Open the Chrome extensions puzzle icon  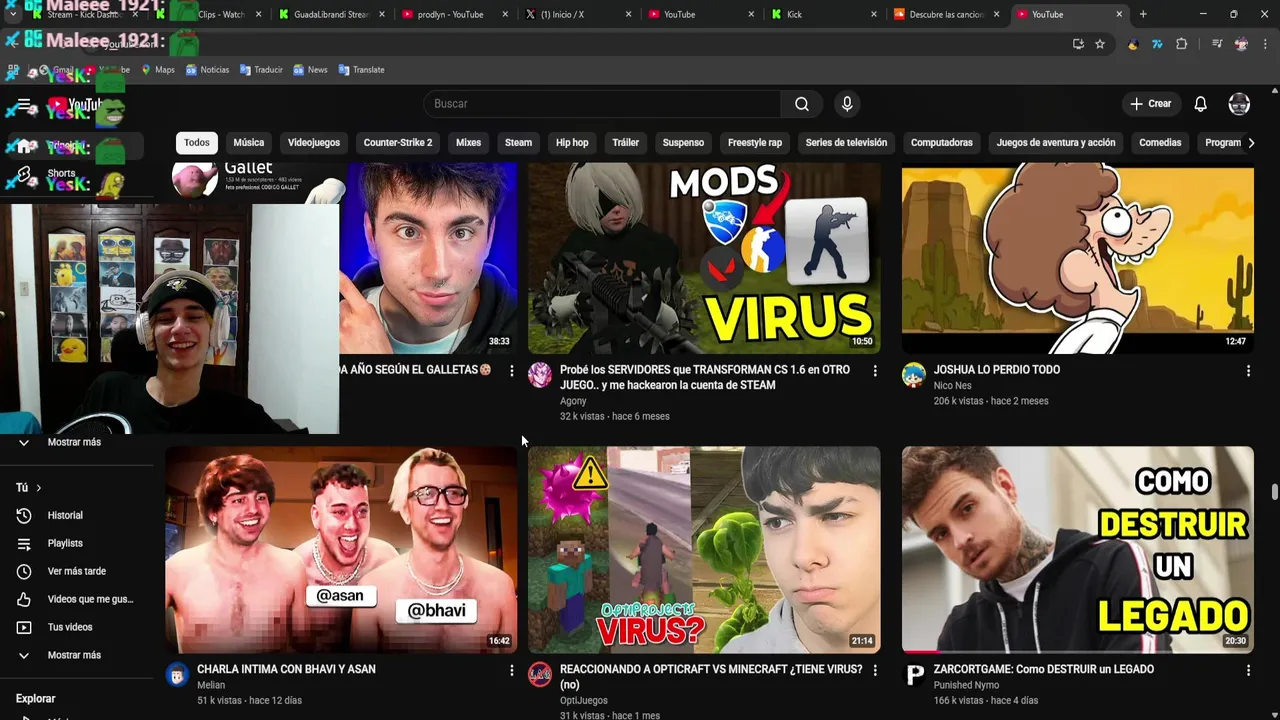coord(1182,44)
